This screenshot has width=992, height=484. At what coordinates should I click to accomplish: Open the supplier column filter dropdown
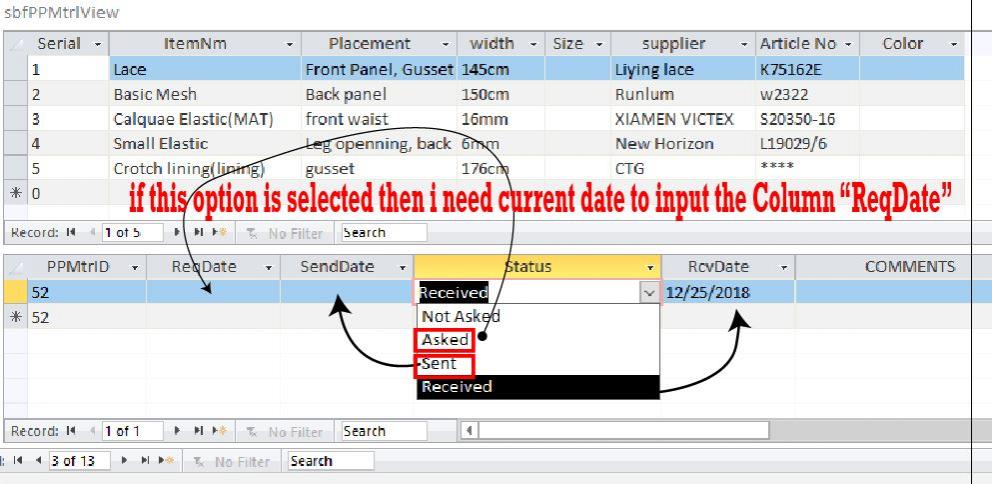(744, 44)
